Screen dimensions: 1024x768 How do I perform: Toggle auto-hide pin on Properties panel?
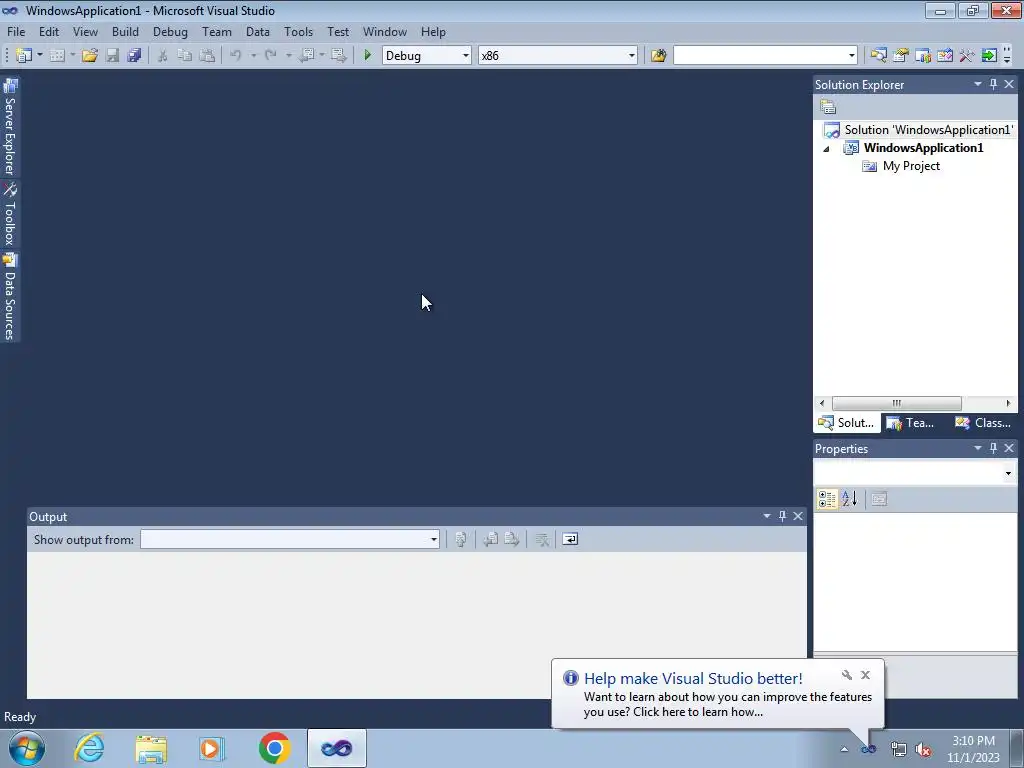coord(993,448)
